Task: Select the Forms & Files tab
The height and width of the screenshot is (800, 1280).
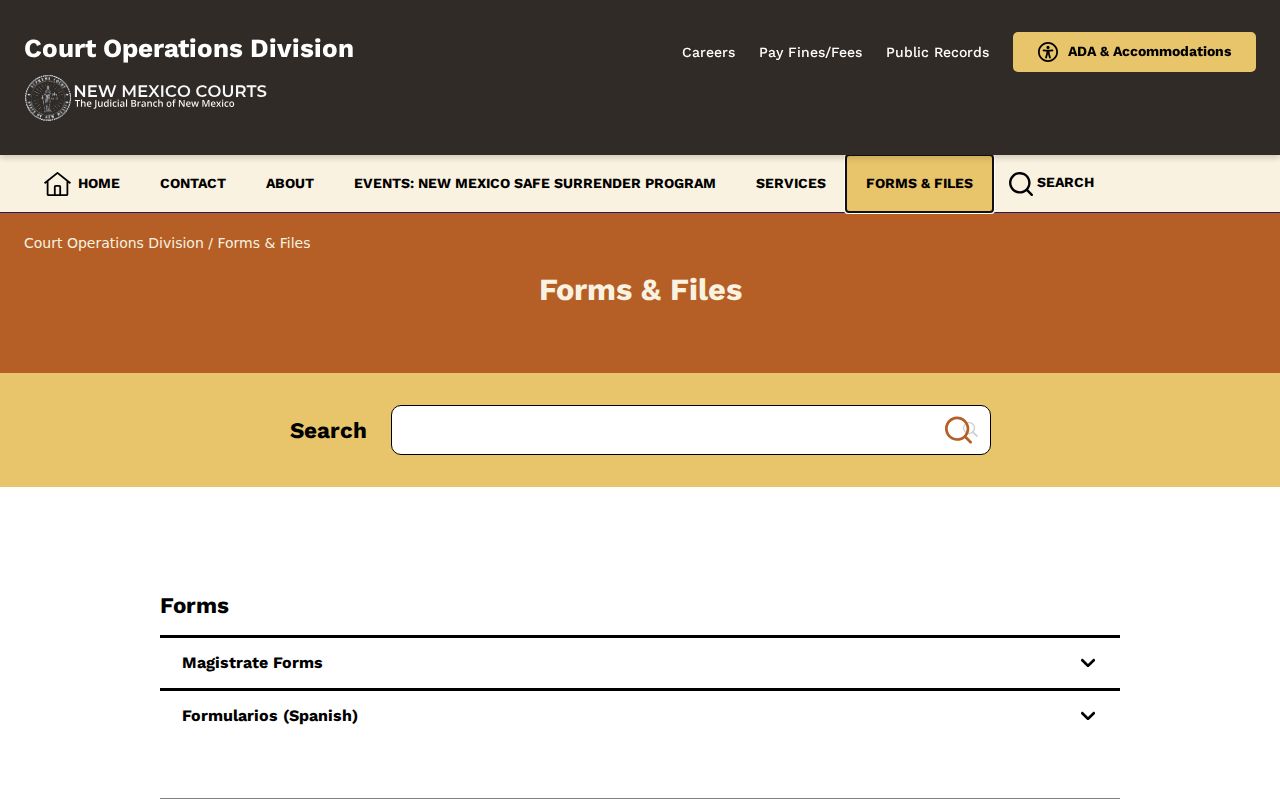Action: [x=919, y=184]
